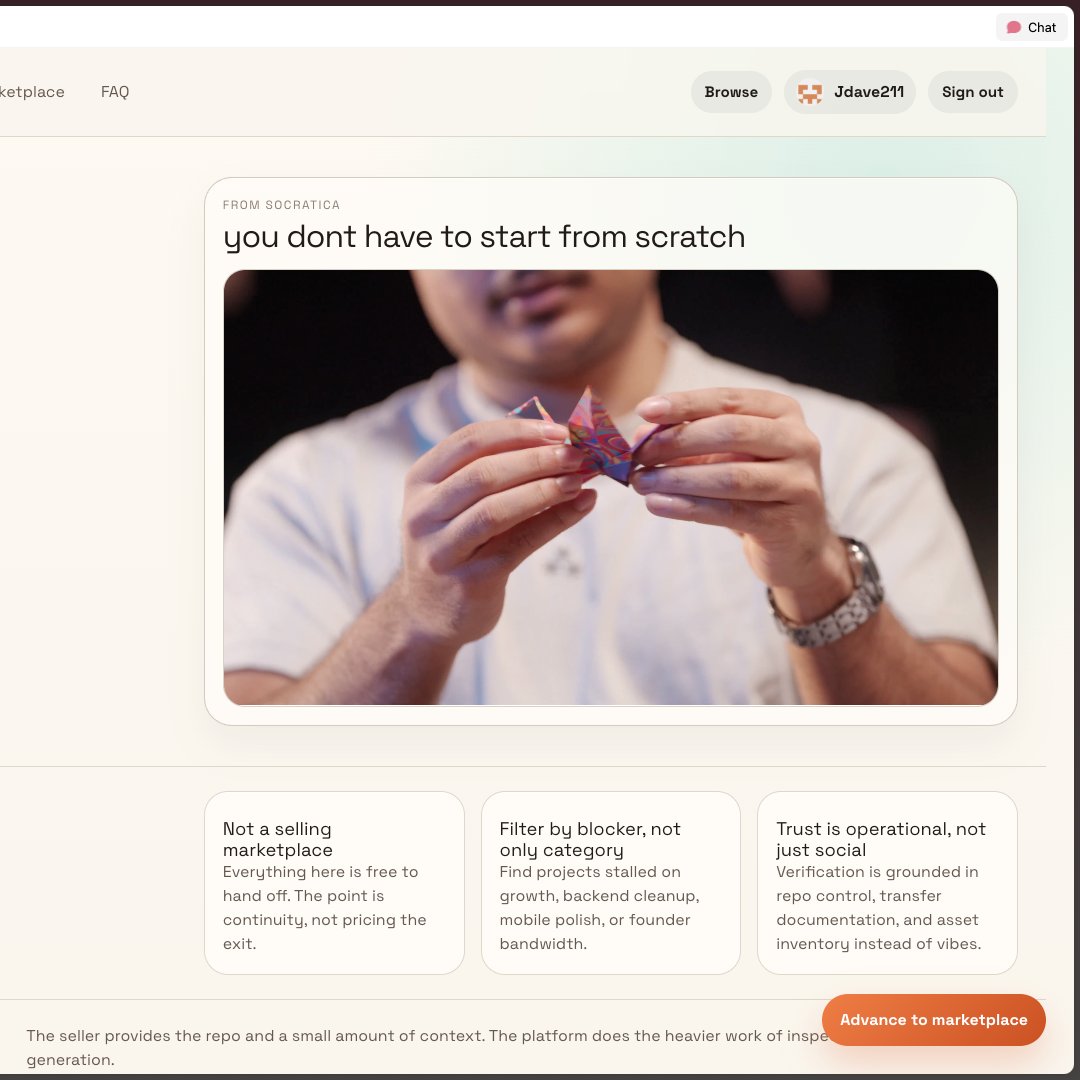Open the FAQ page
The image size is (1080, 1080).
pos(115,92)
